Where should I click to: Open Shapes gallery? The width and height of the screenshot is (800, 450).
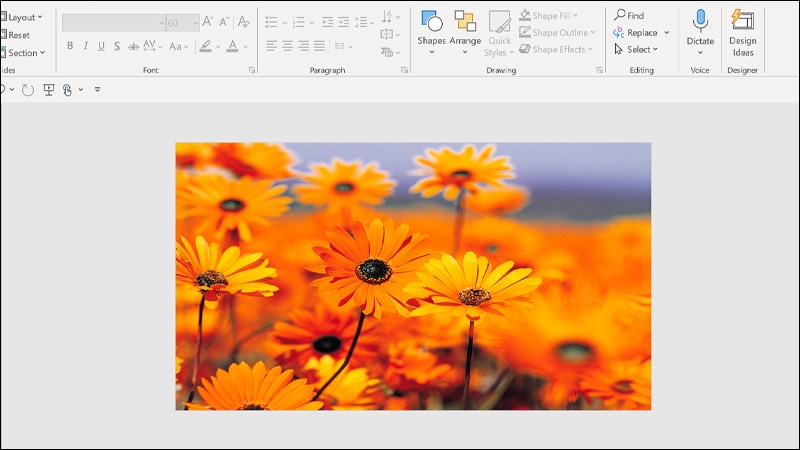[432, 32]
